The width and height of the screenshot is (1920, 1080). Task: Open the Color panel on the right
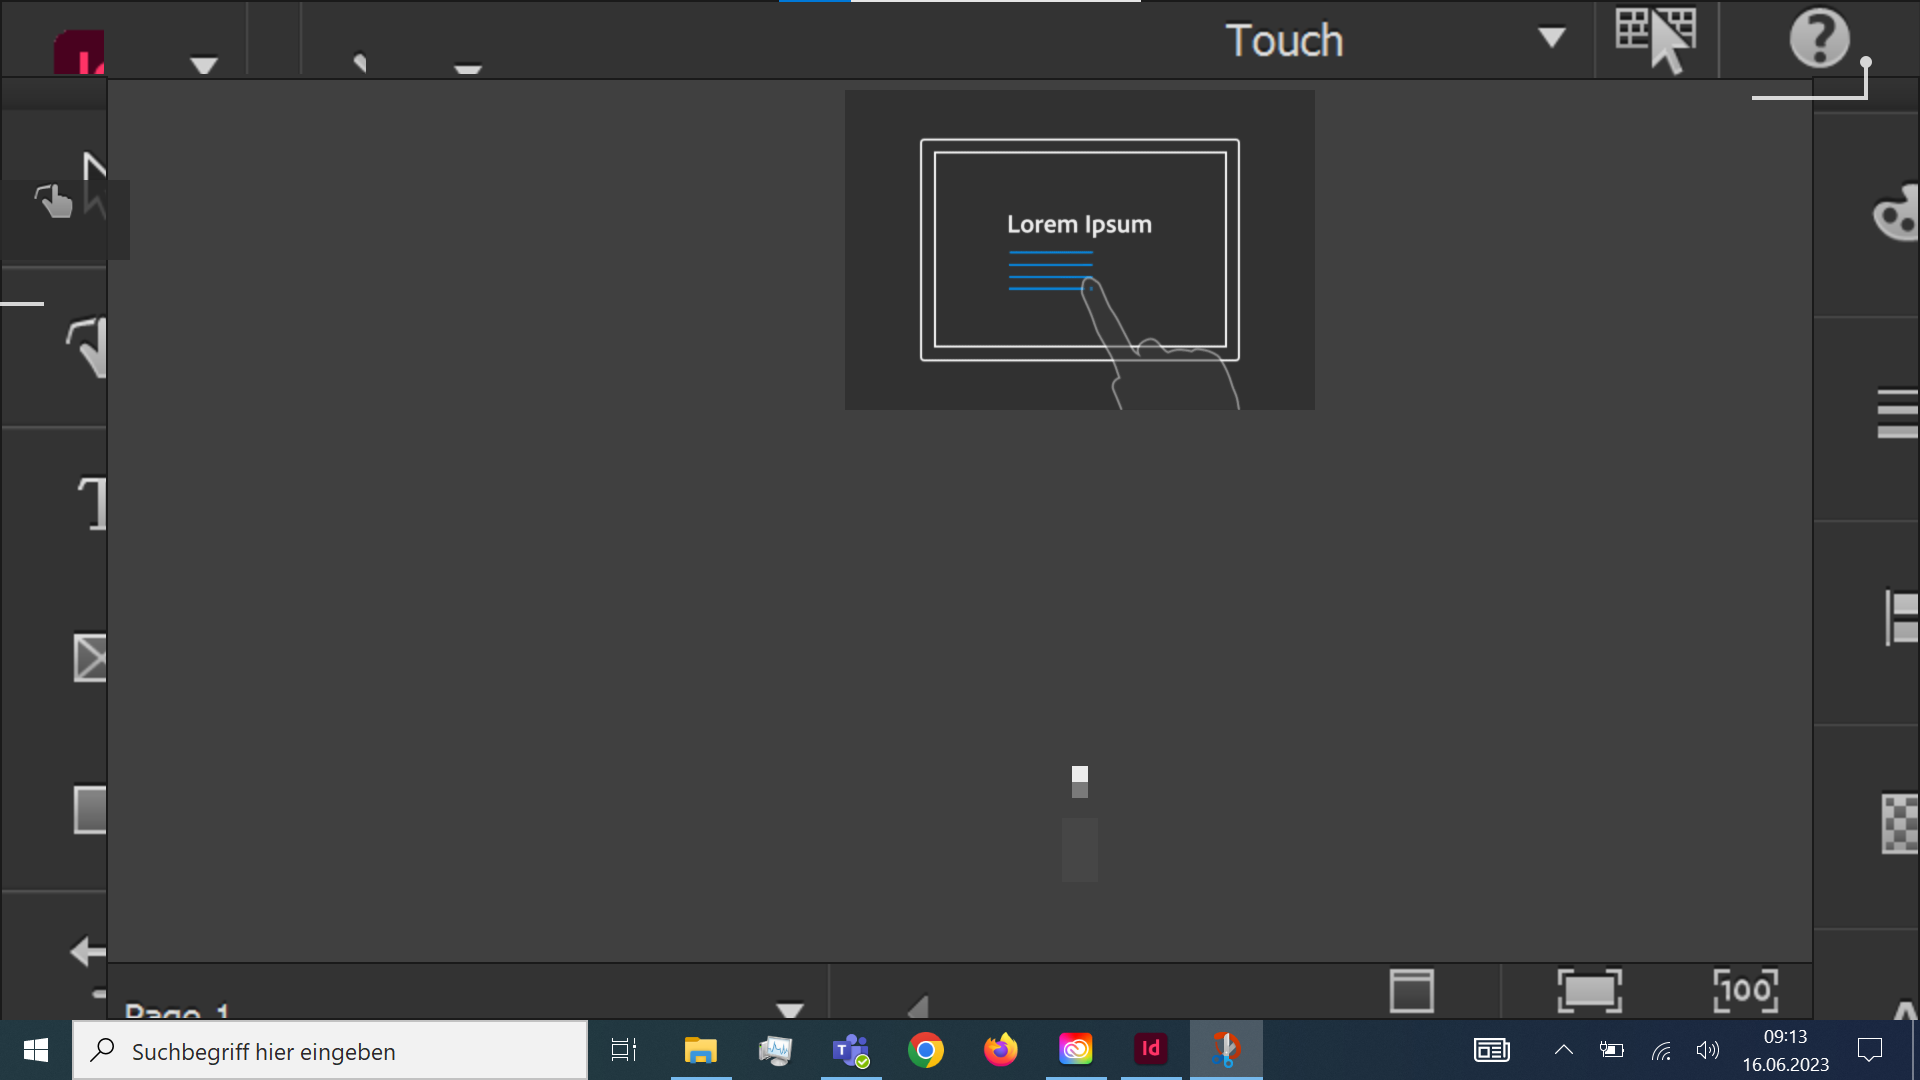click(x=1897, y=212)
